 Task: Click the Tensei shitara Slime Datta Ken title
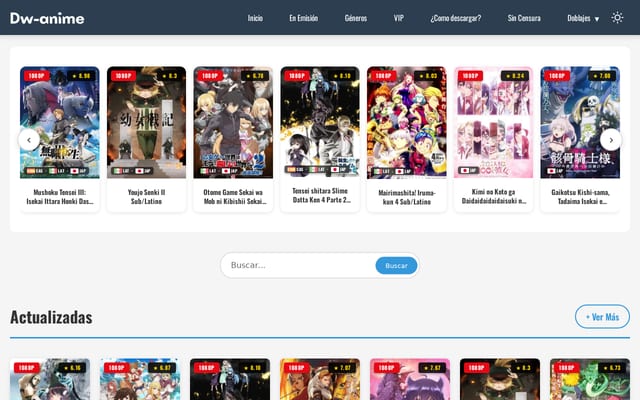(320, 196)
